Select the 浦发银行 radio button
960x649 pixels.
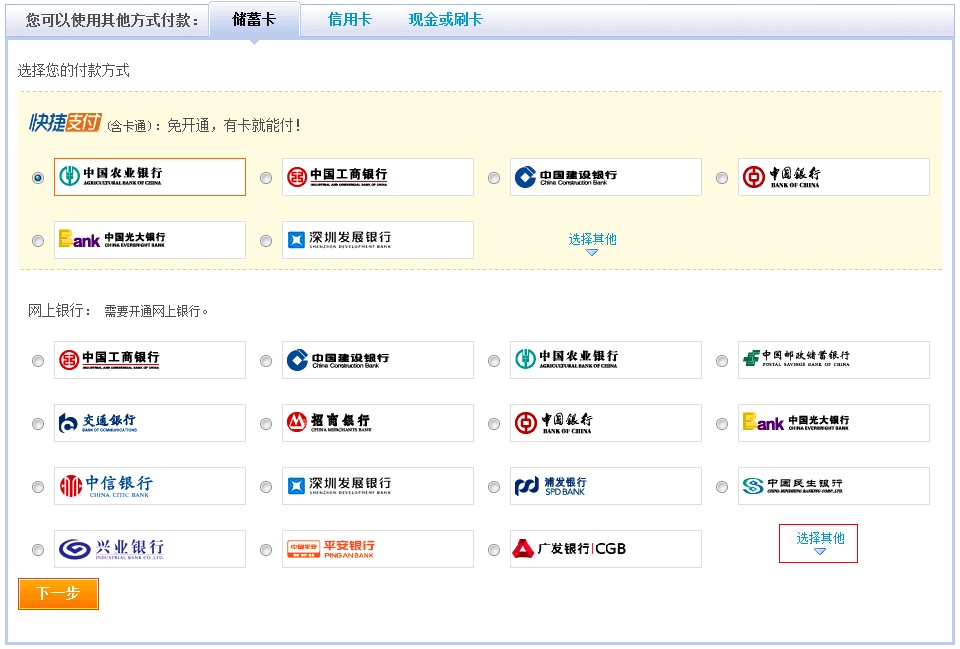(494, 487)
